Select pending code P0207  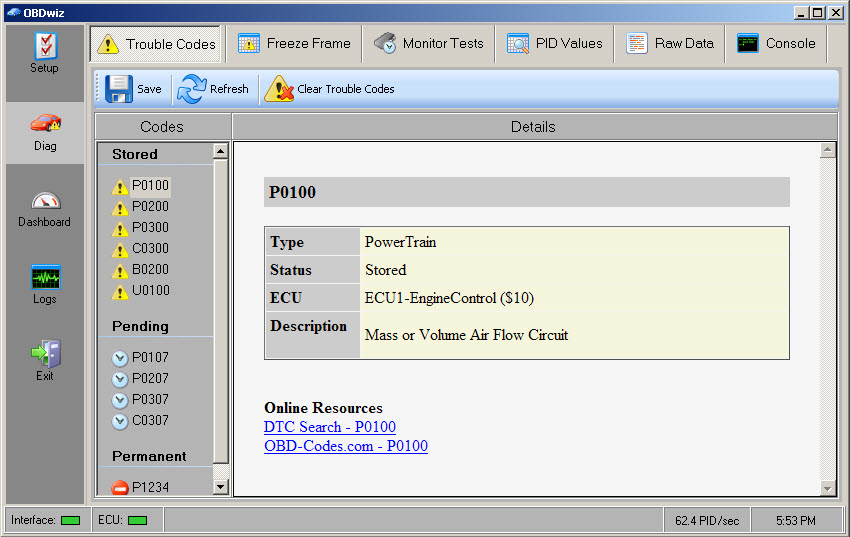150,378
